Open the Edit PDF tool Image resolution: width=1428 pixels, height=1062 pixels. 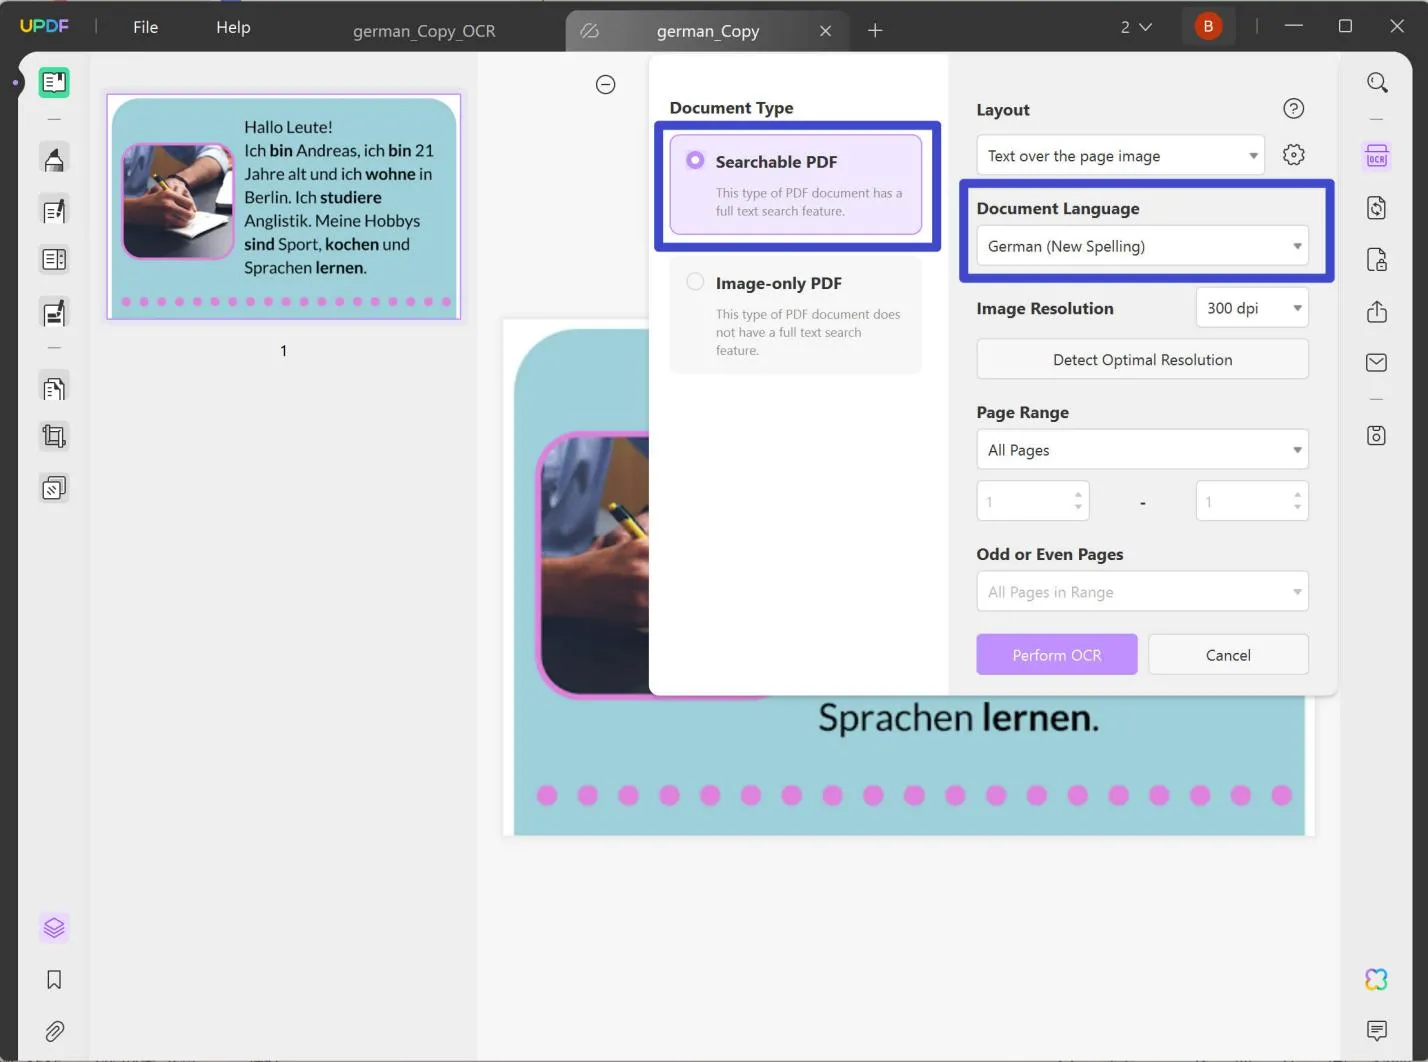pyautogui.click(x=54, y=211)
